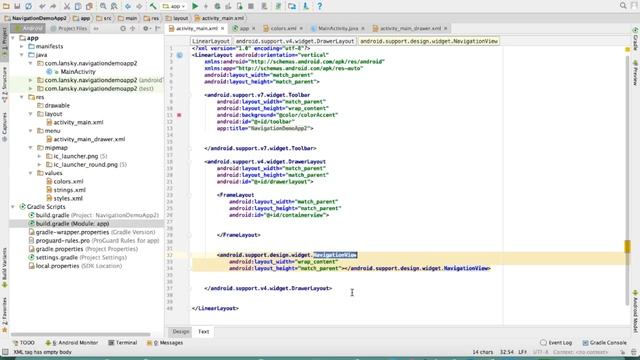Click LinearLayout breadcrumb above the editor
The width and height of the screenshot is (640, 360).
(211, 41)
